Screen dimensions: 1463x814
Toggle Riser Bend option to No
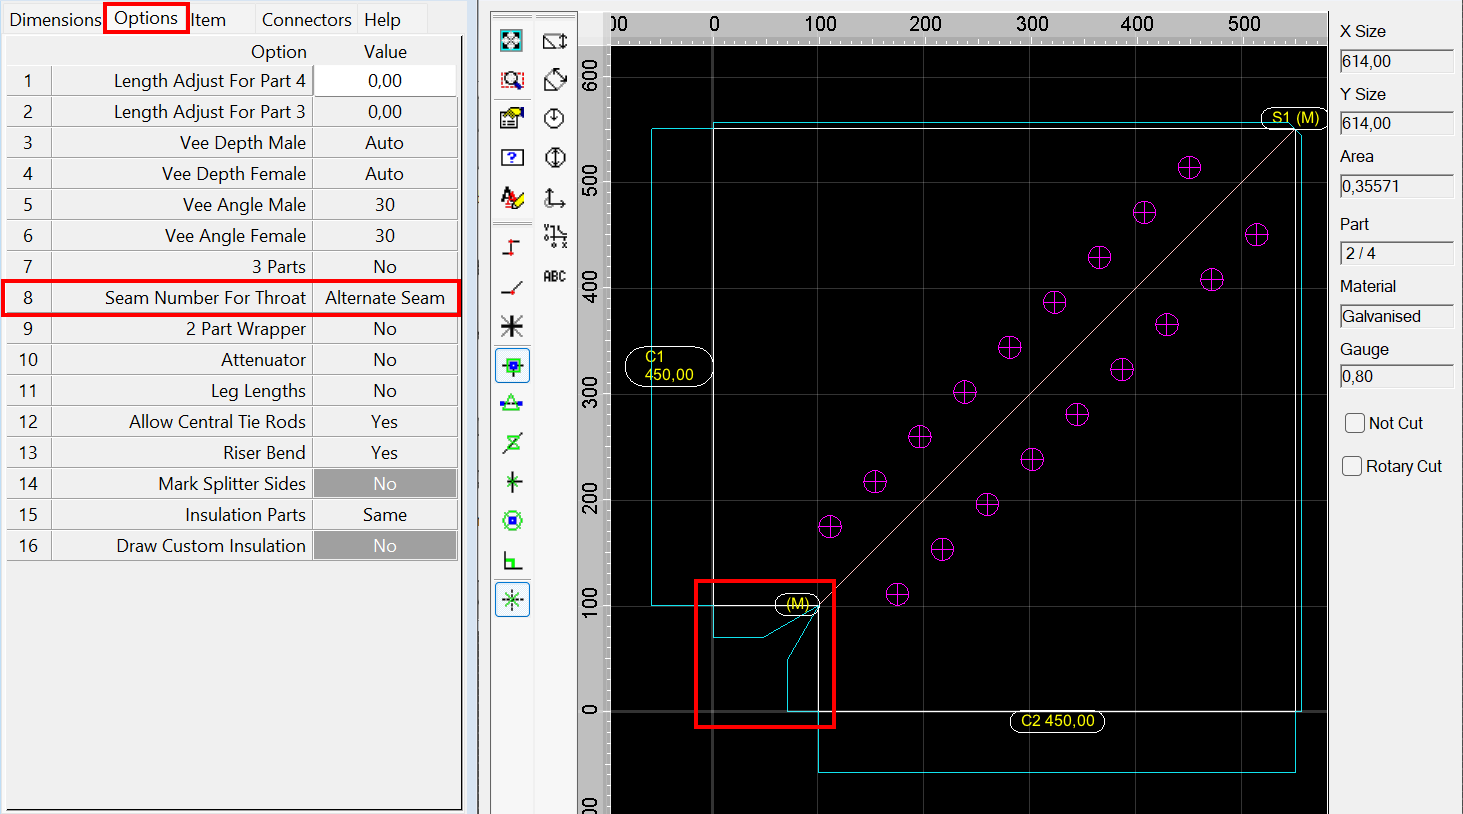tap(385, 452)
